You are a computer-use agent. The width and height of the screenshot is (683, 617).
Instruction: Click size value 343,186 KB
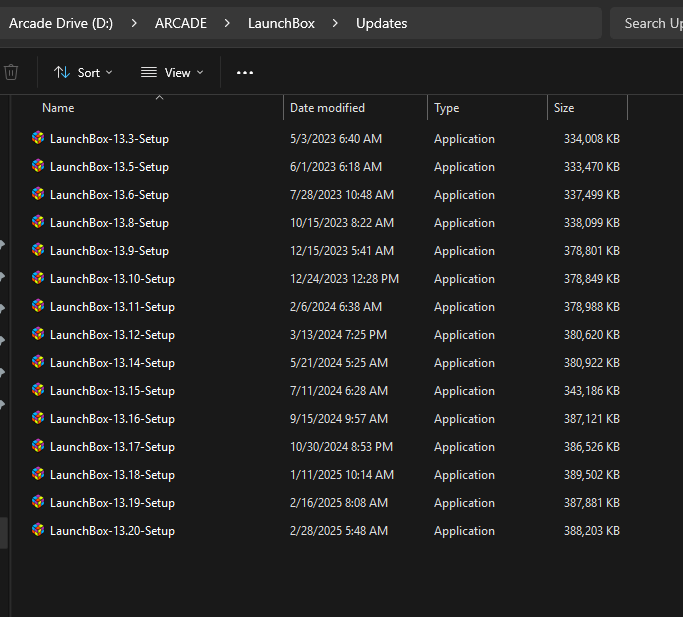pos(592,390)
